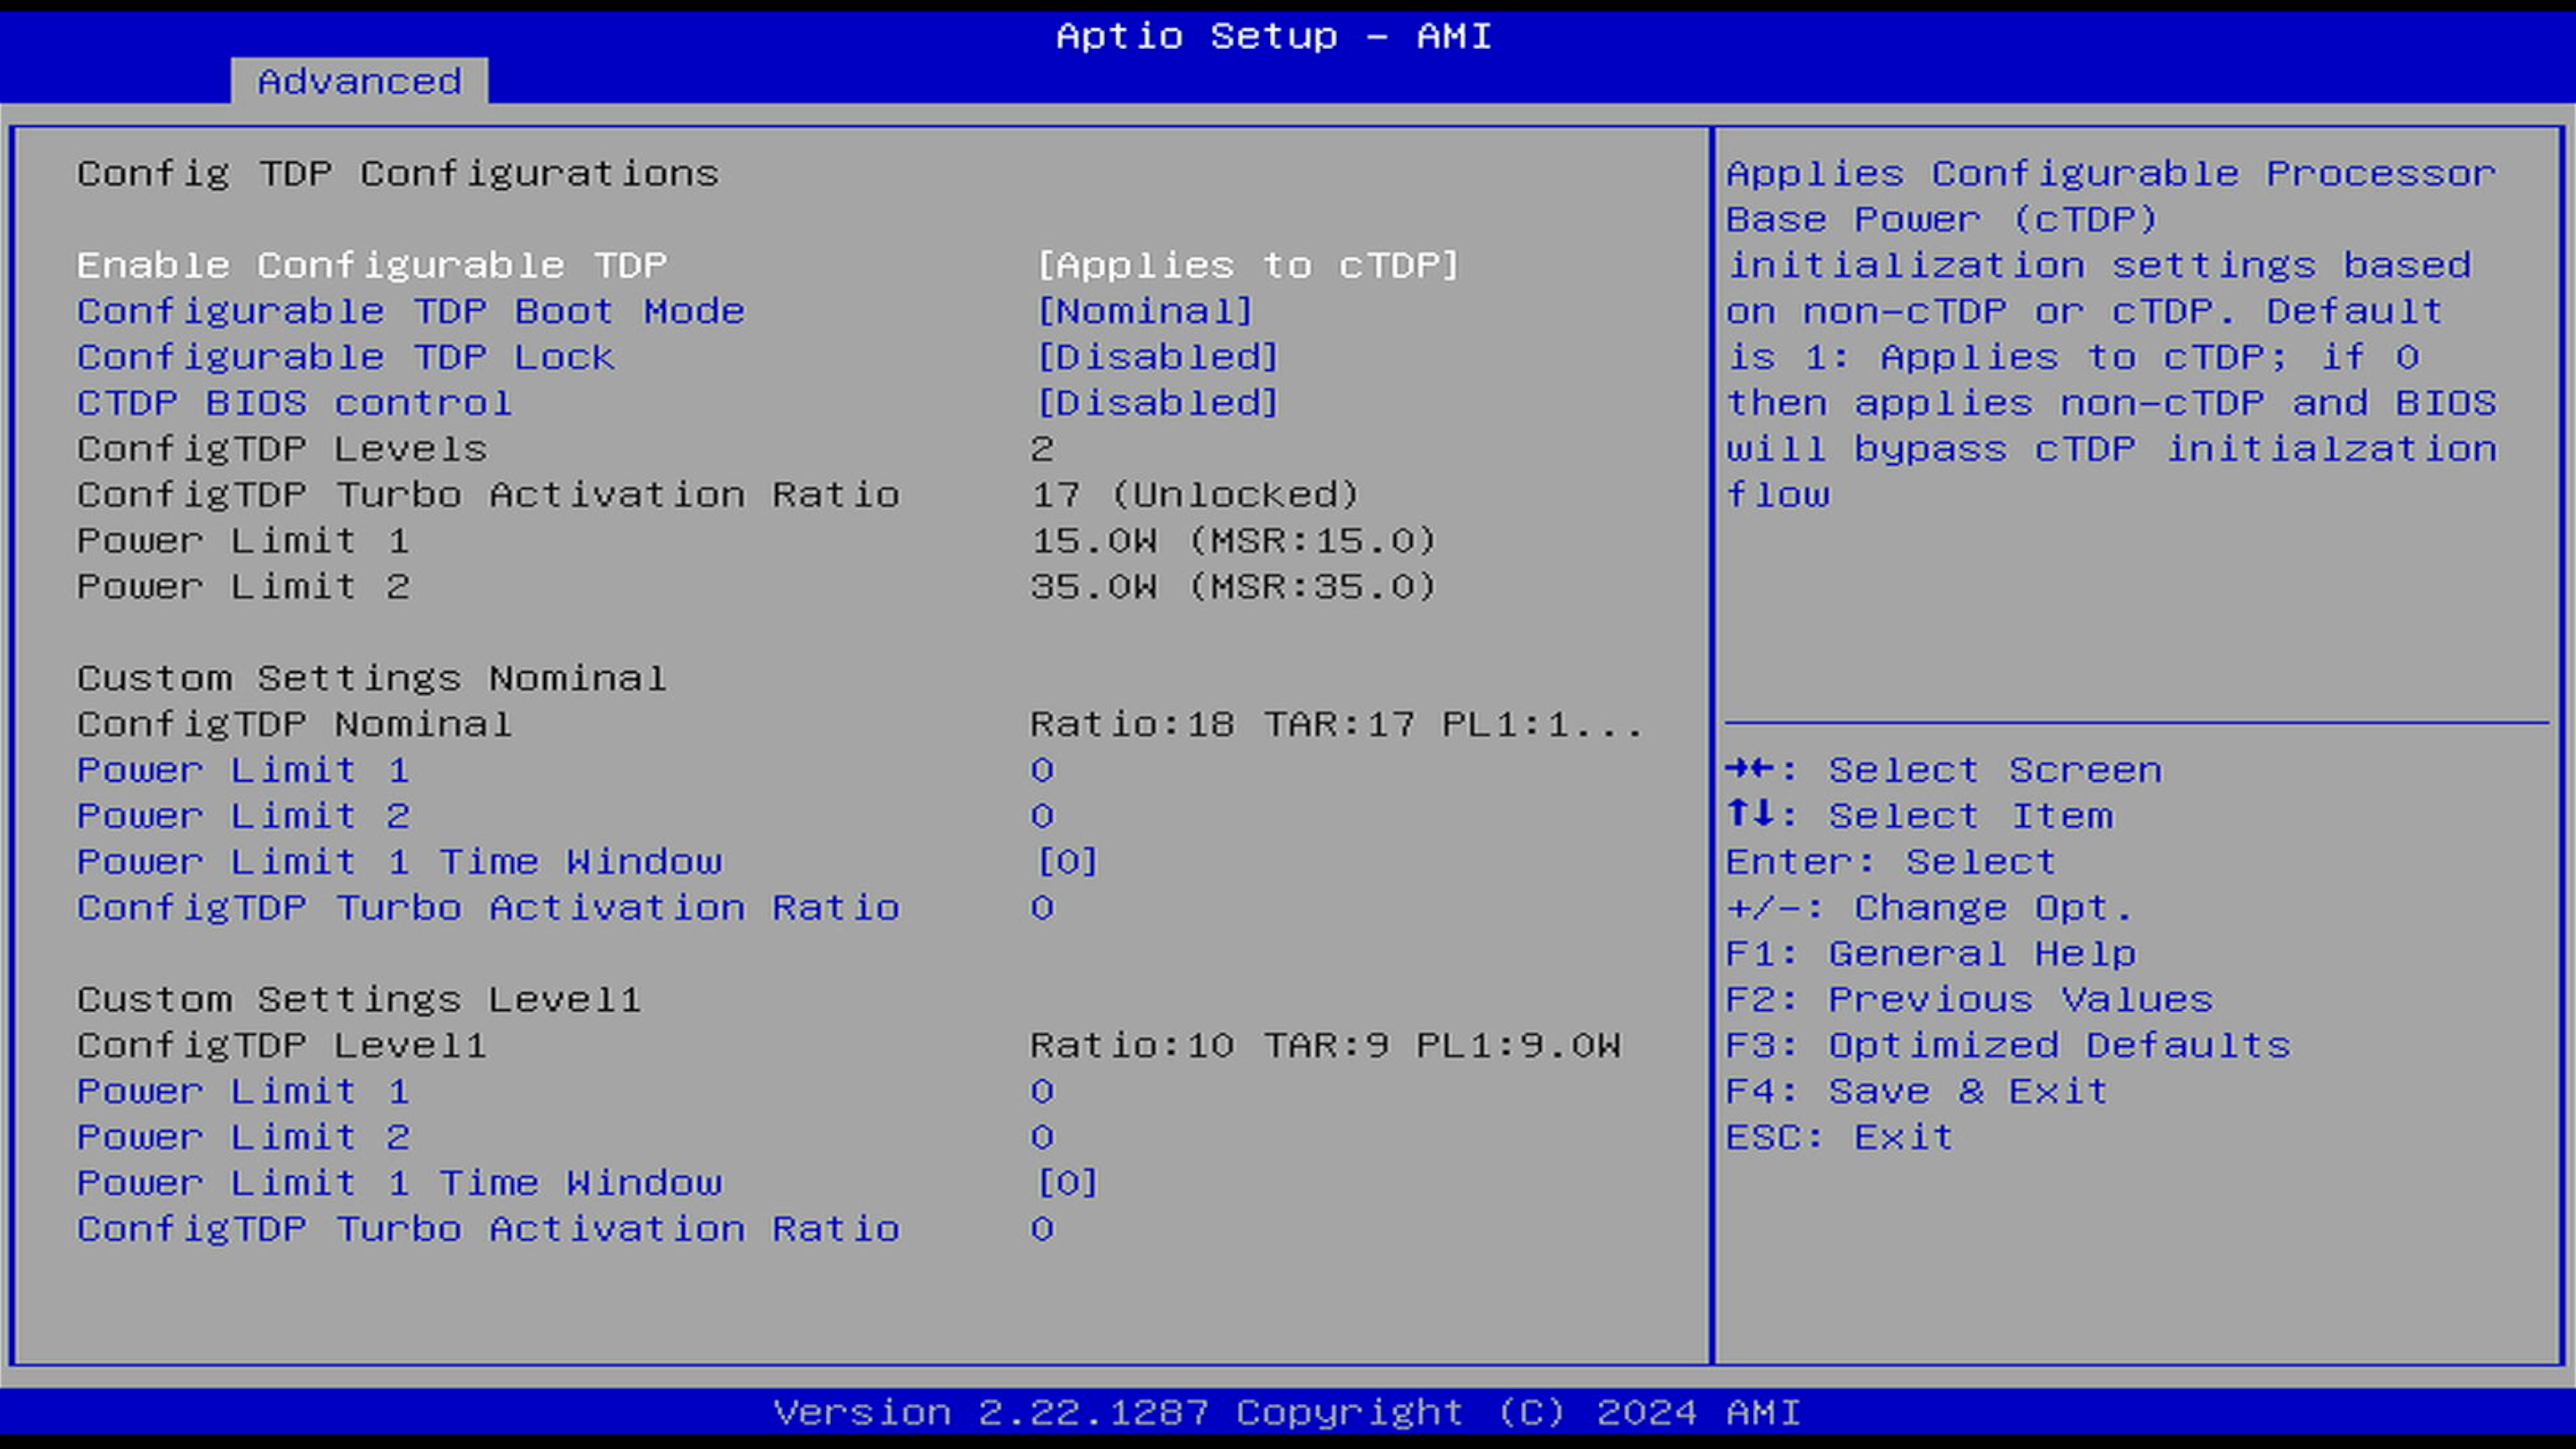Open Enable Configurable TDP option value

[x=1247, y=265]
